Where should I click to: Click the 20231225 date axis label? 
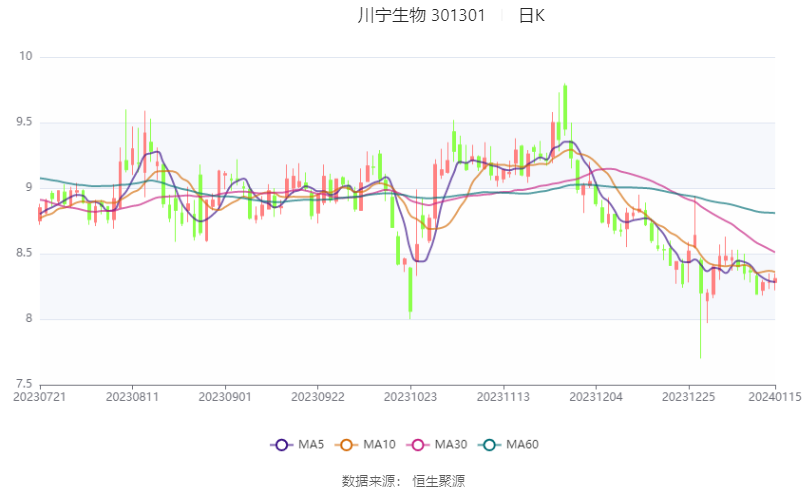[x=688, y=397]
